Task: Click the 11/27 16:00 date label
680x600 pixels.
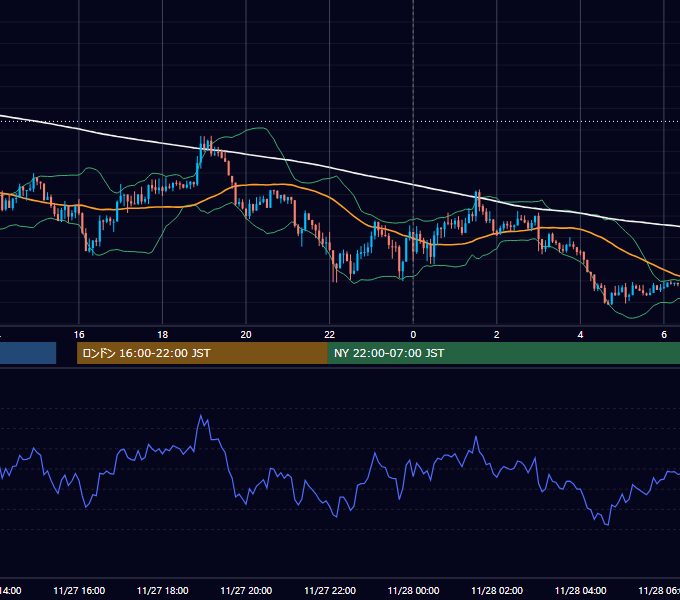Action: [x=79, y=590]
